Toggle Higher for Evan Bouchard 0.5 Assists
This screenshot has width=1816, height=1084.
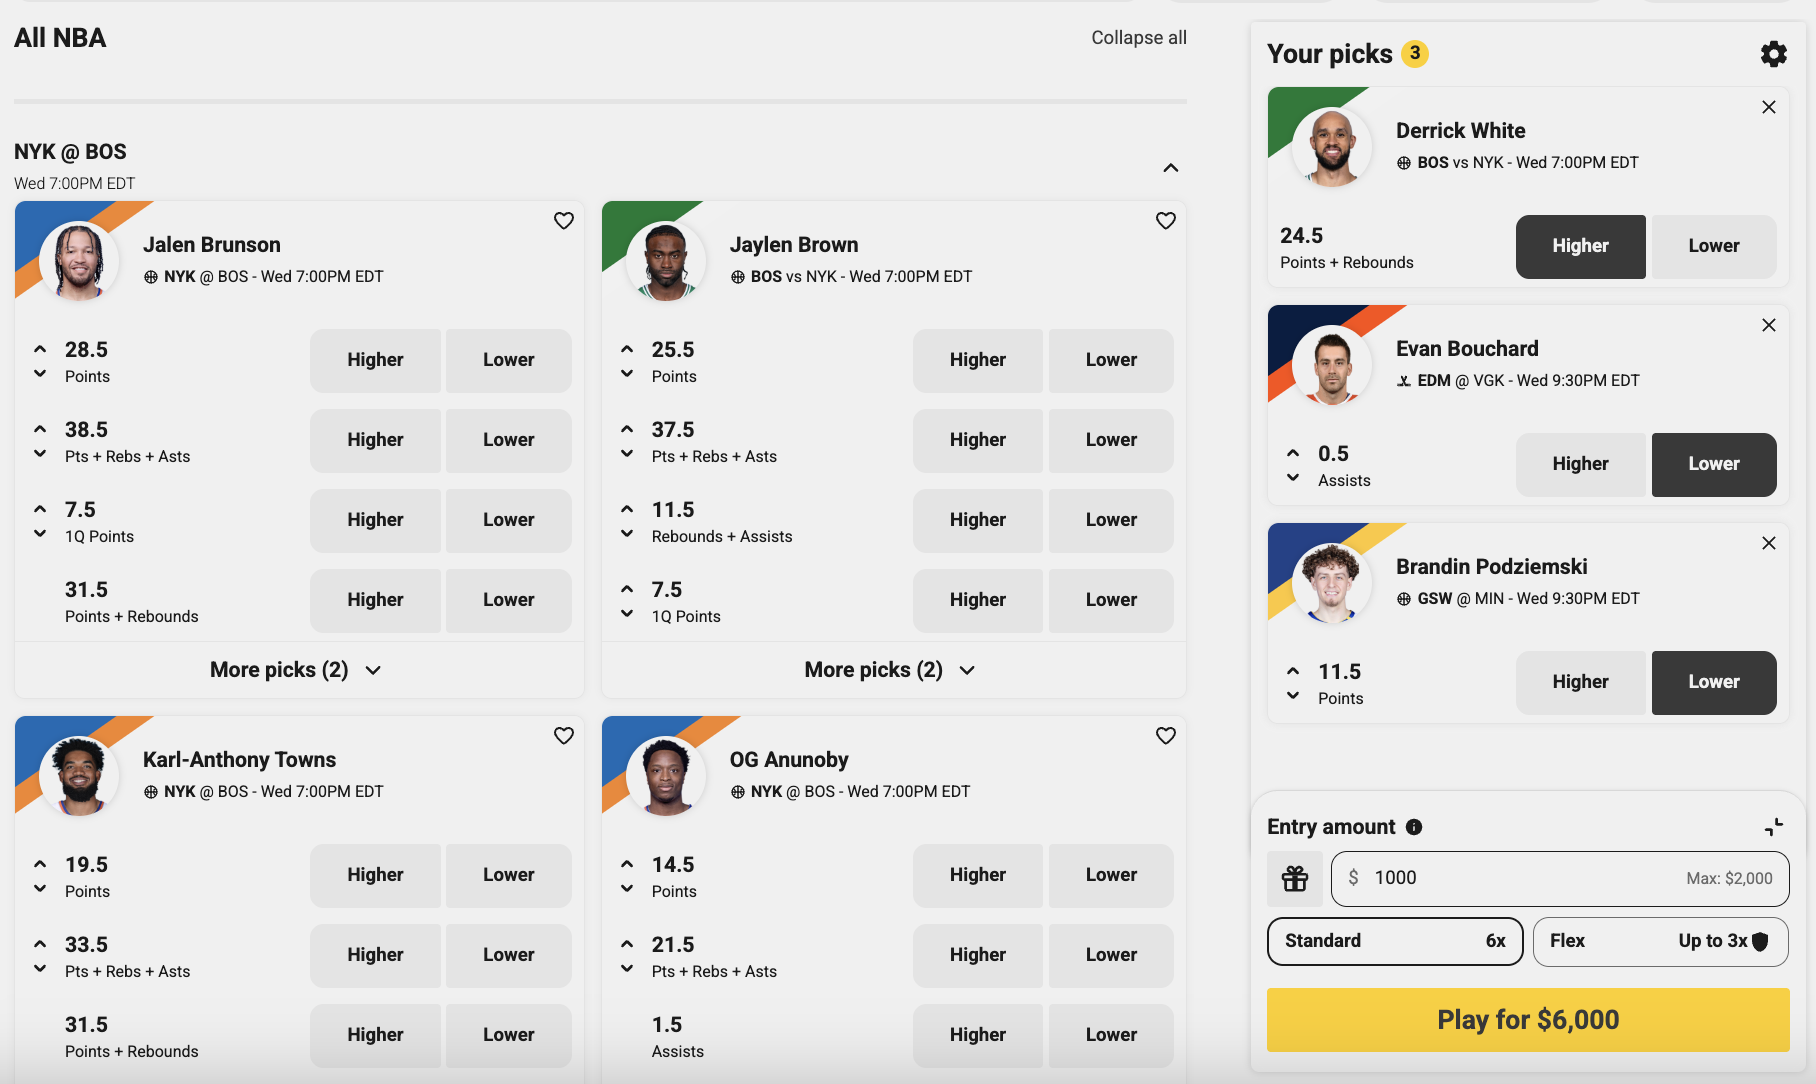[1580, 464]
